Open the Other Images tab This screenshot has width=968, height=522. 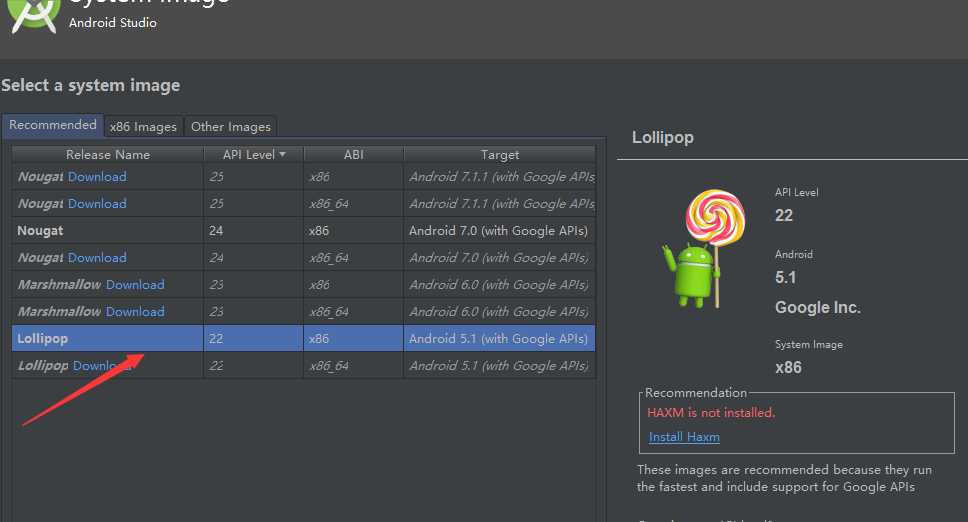tap(230, 126)
